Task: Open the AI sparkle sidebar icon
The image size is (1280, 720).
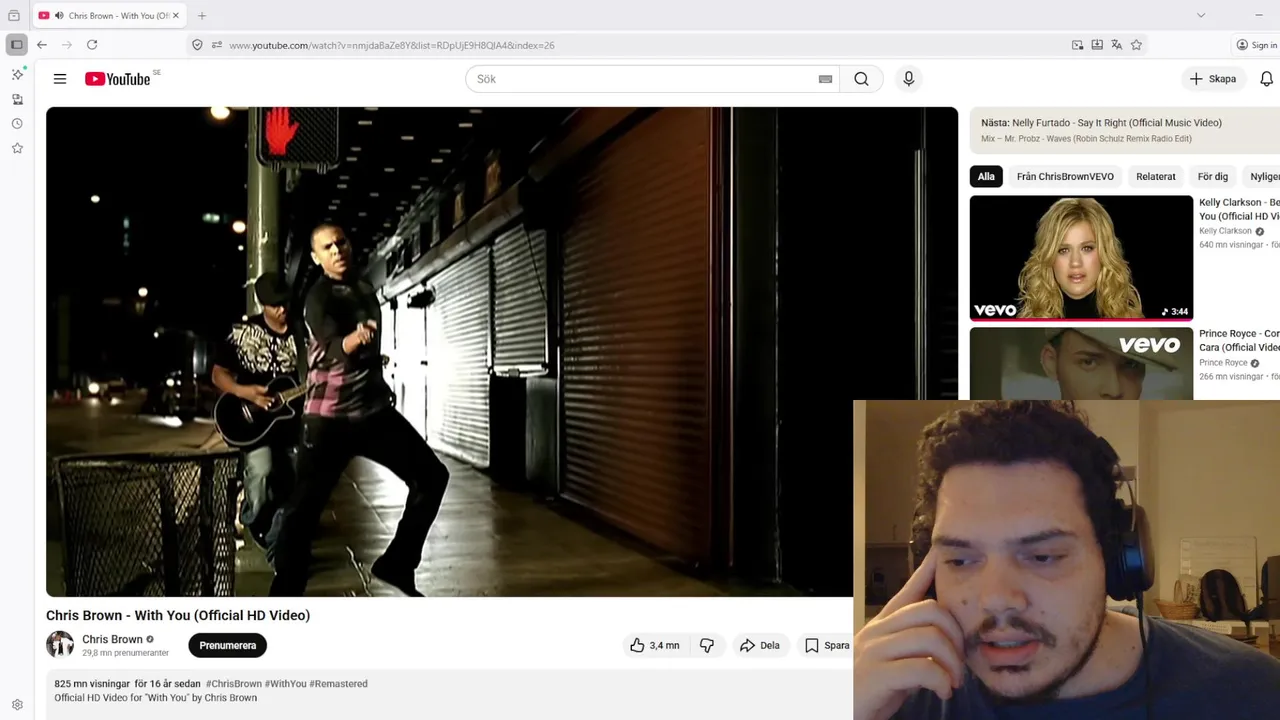Action: pos(17,75)
